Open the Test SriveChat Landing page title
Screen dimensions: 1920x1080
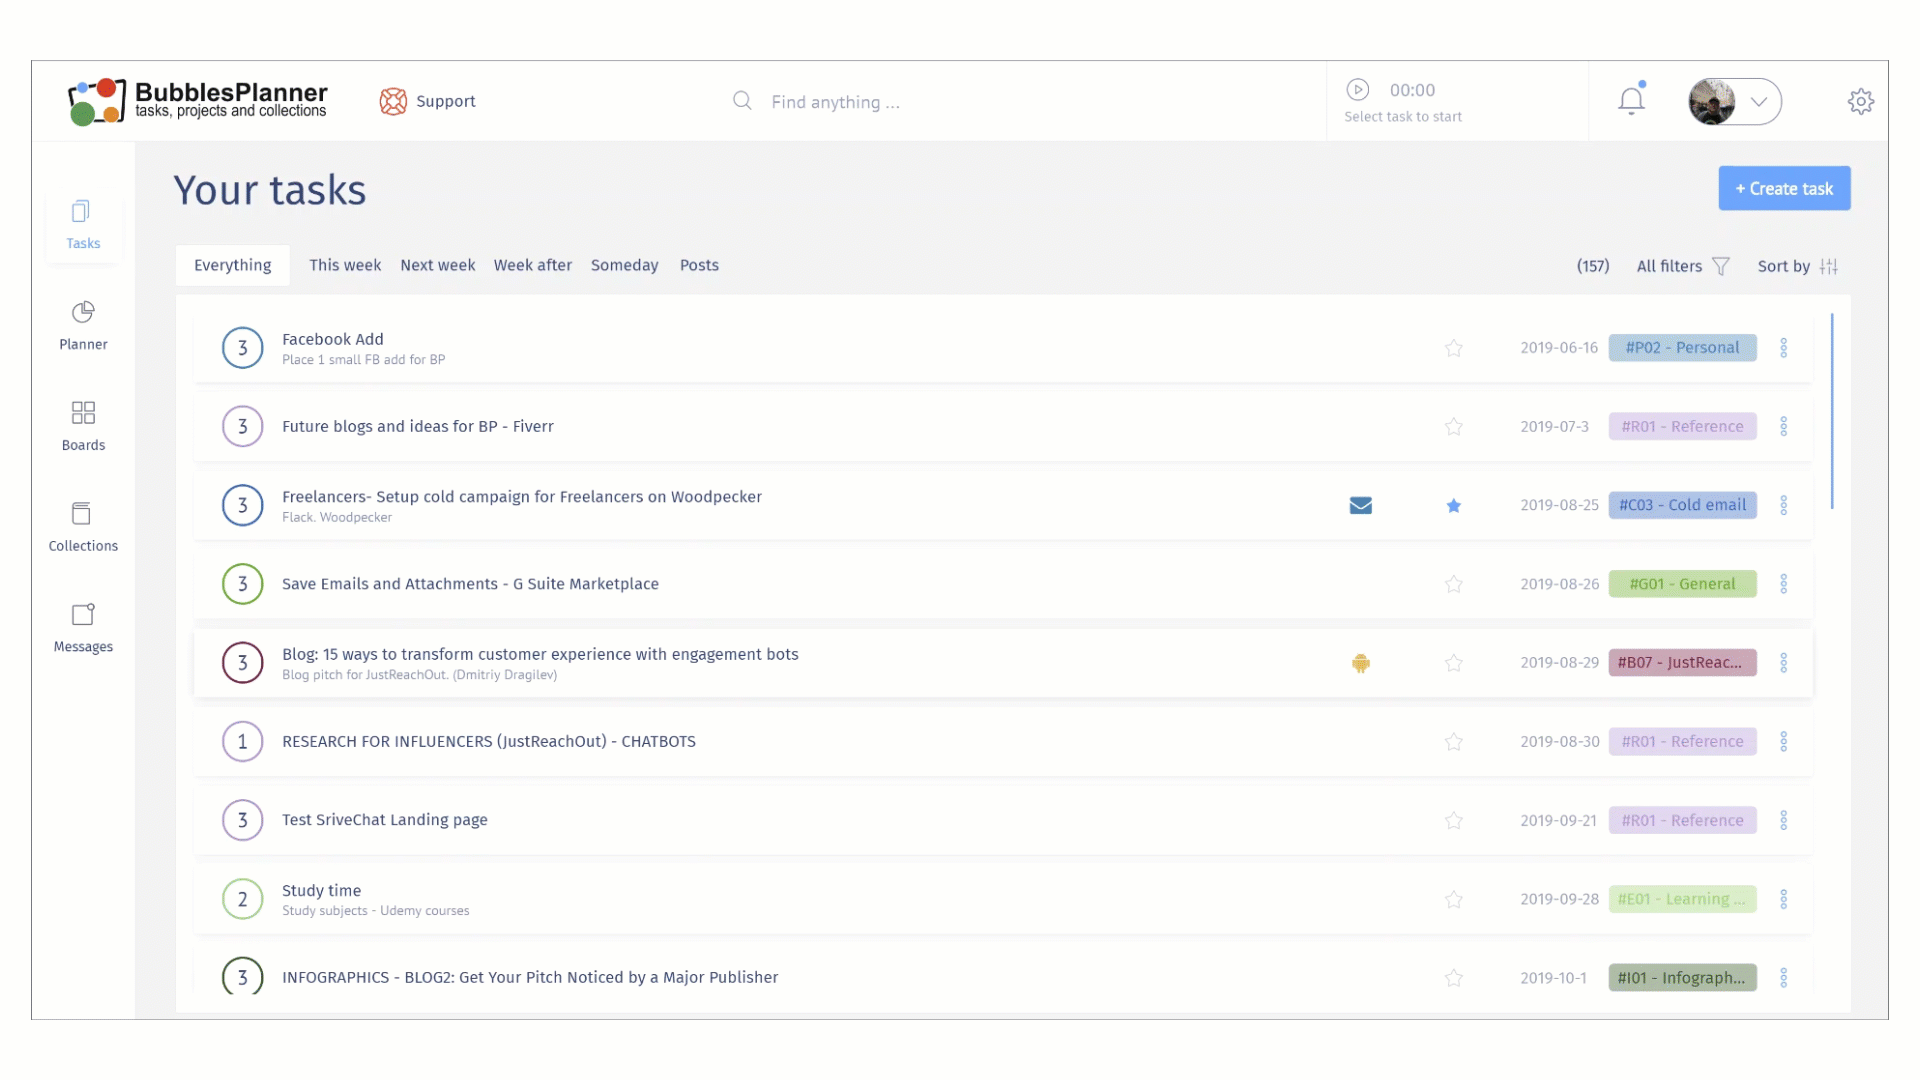[x=384, y=820]
